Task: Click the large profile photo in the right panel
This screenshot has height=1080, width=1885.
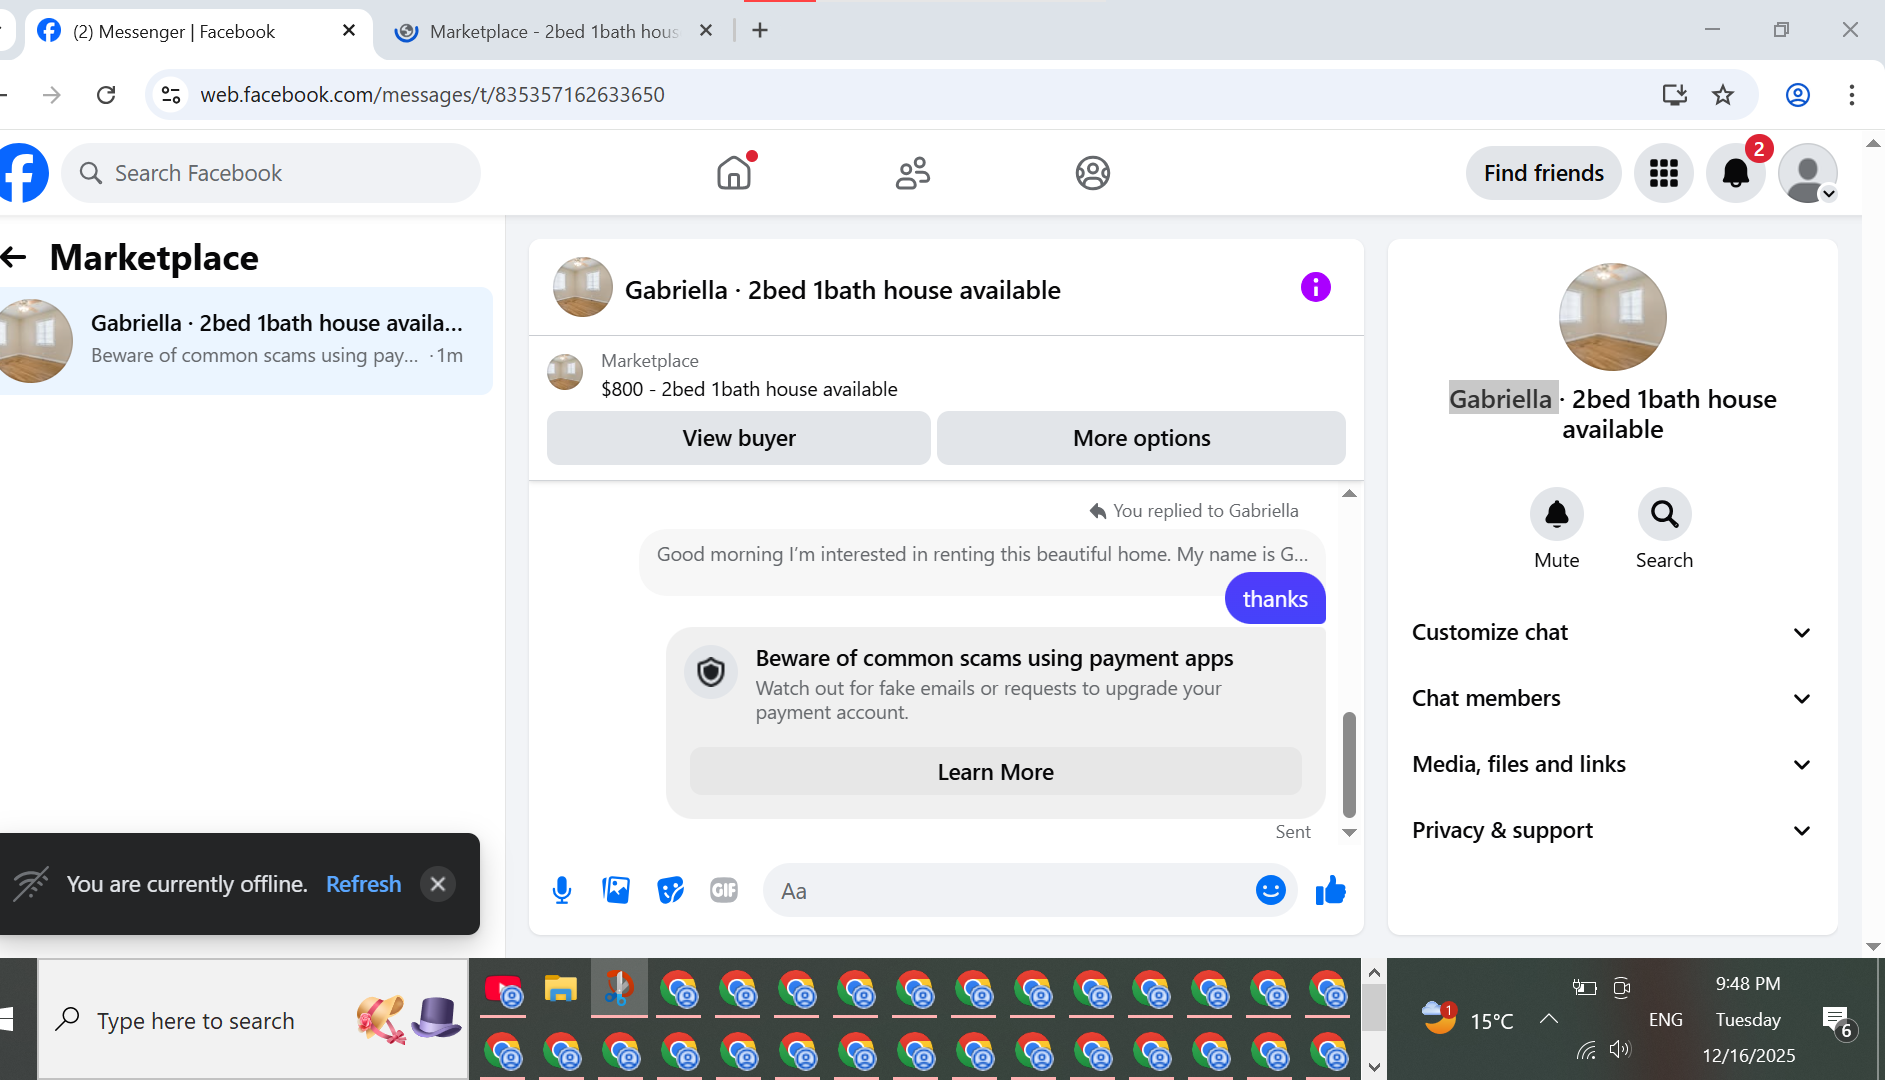Action: point(1612,317)
